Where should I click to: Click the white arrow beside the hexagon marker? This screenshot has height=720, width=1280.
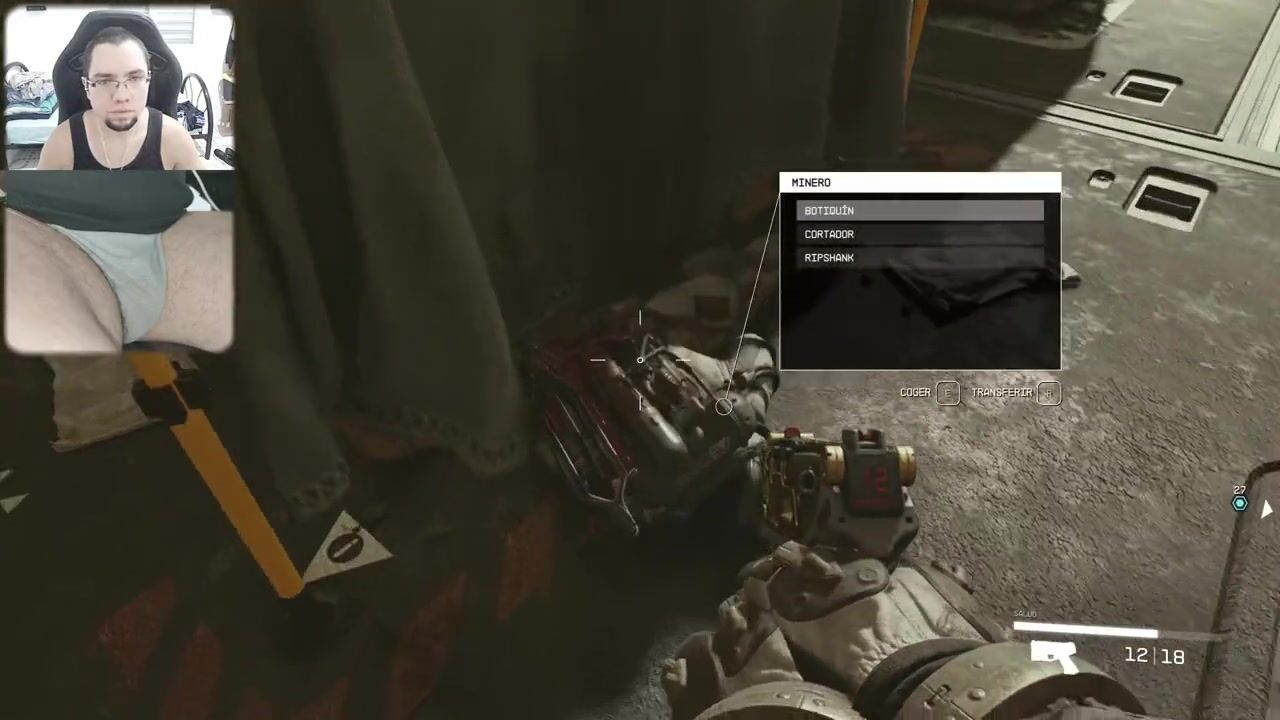point(1267,509)
